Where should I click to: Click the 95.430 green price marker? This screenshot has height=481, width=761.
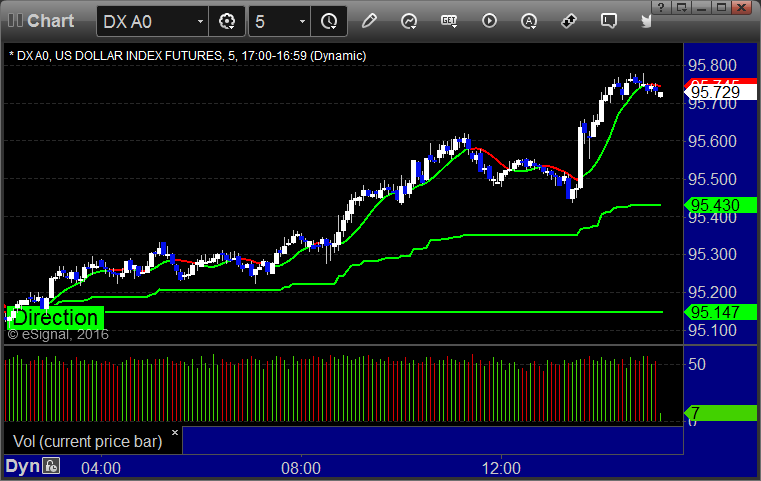tap(721, 205)
